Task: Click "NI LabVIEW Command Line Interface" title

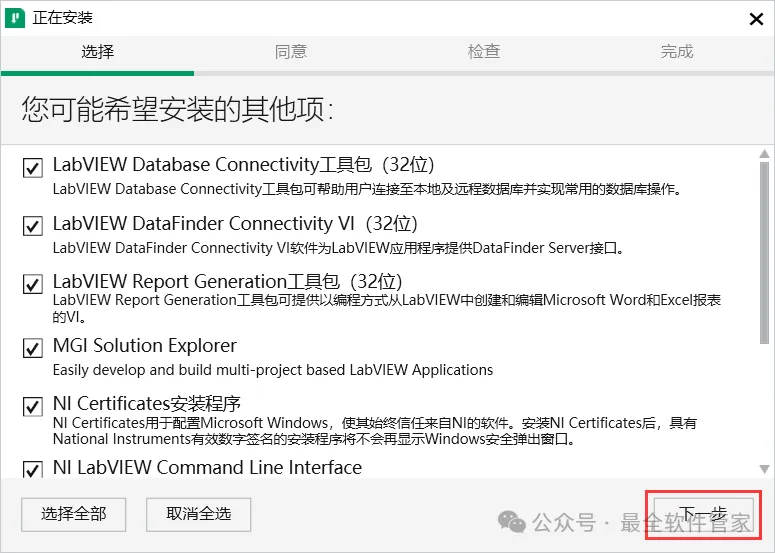Action: tap(207, 468)
